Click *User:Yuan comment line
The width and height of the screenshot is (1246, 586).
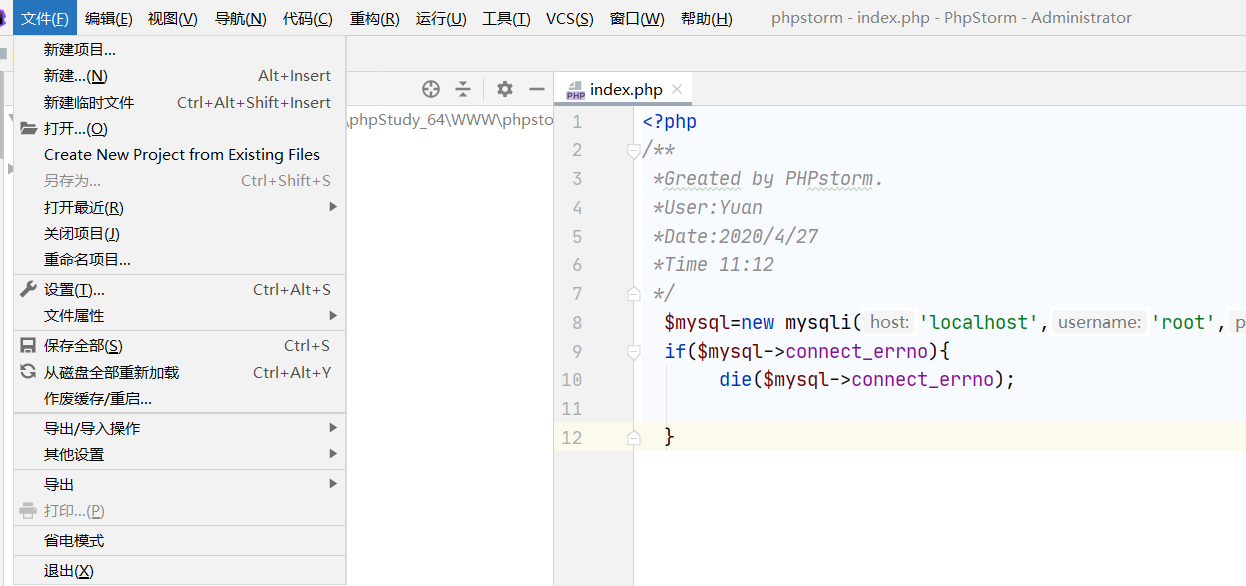pos(708,208)
